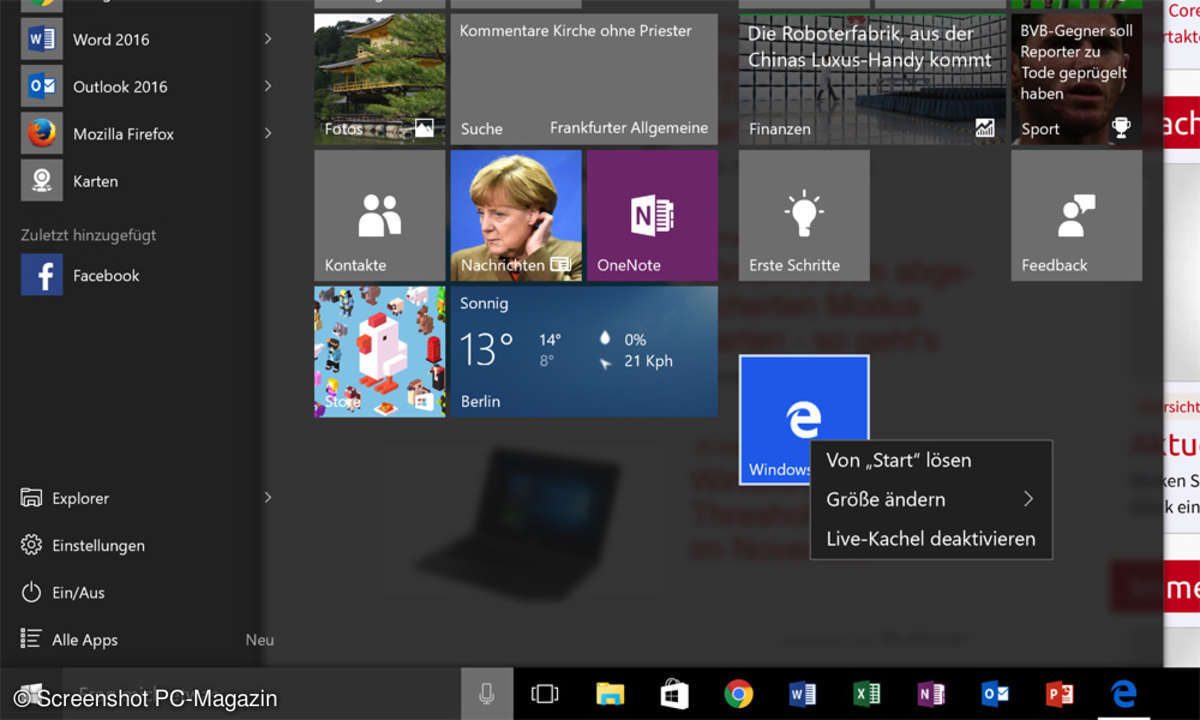Open the Kontakte people tile
Image resolution: width=1200 pixels, height=720 pixels.
click(379, 215)
